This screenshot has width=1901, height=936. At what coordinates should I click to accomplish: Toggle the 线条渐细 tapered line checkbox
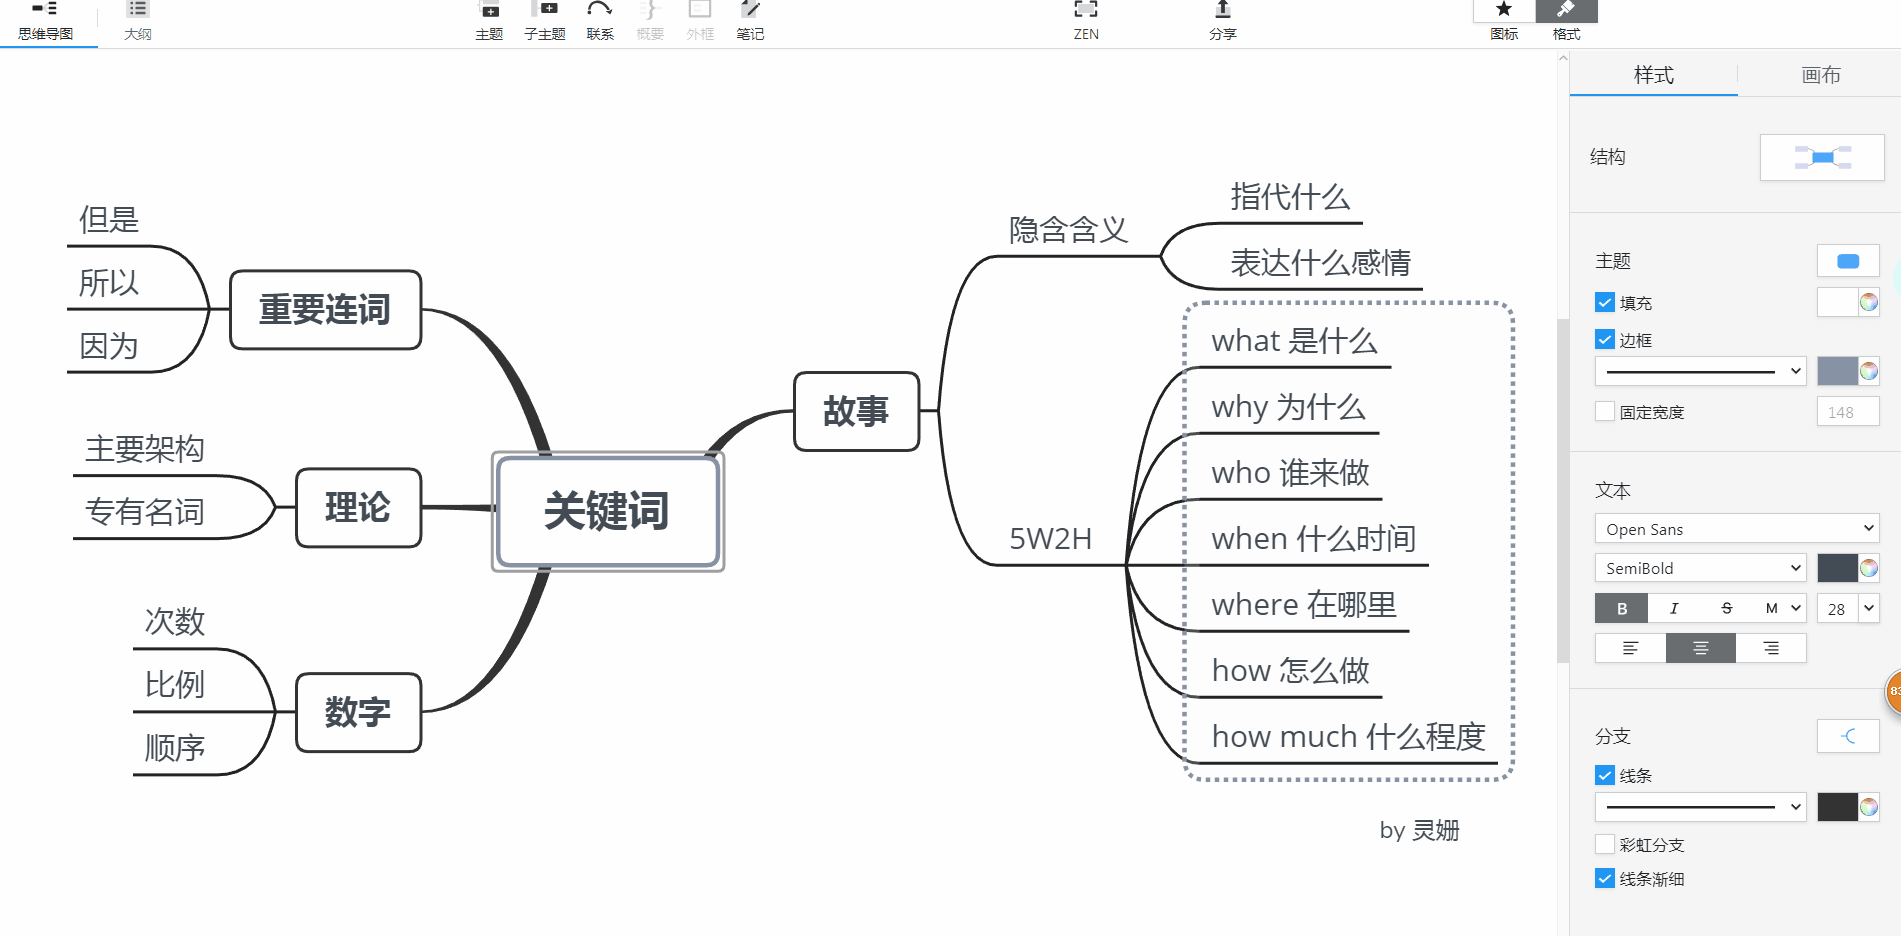point(1605,878)
